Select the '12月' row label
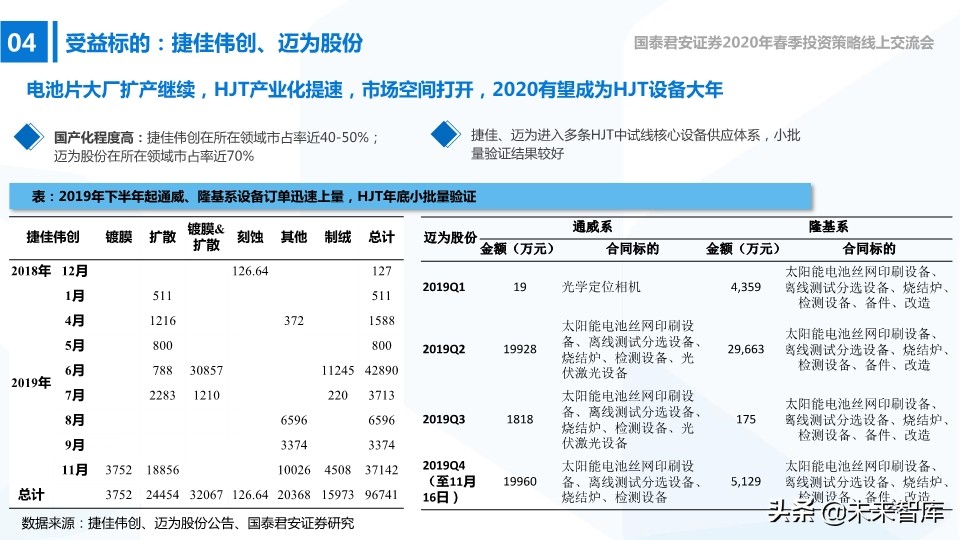The height and width of the screenshot is (540, 960). [x=75, y=271]
